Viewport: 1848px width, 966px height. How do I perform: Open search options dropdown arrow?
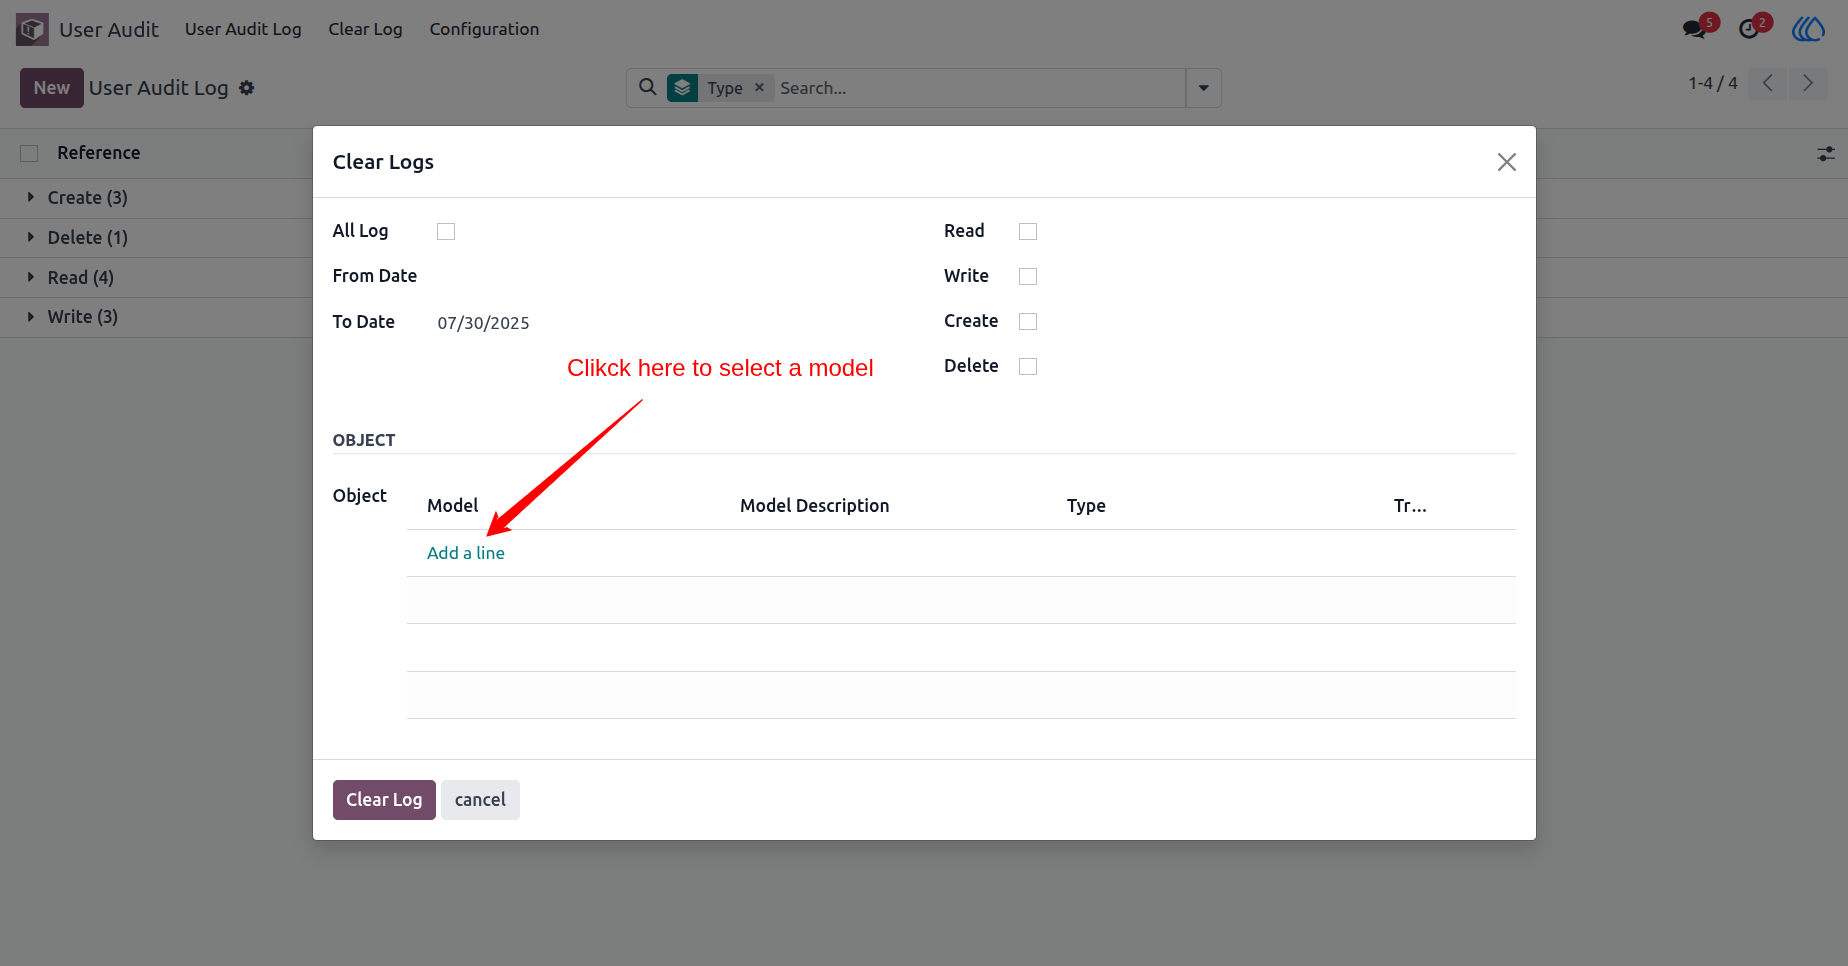[x=1203, y=88]
